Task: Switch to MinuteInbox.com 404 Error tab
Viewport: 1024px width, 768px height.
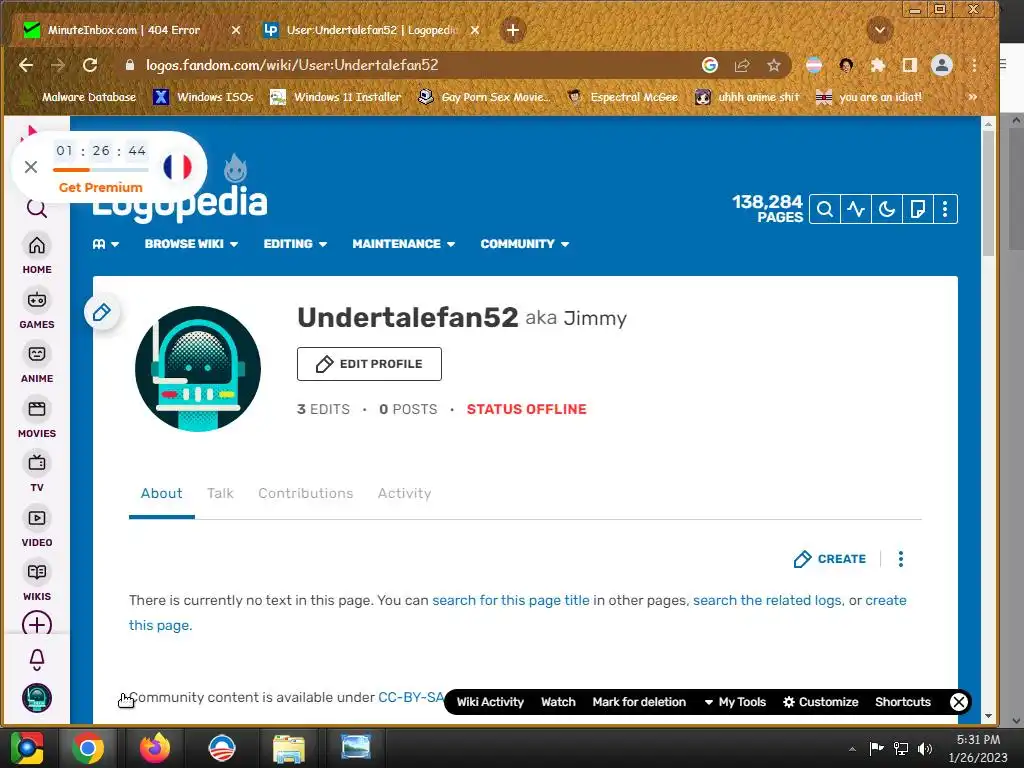Action: coord(124,30)
